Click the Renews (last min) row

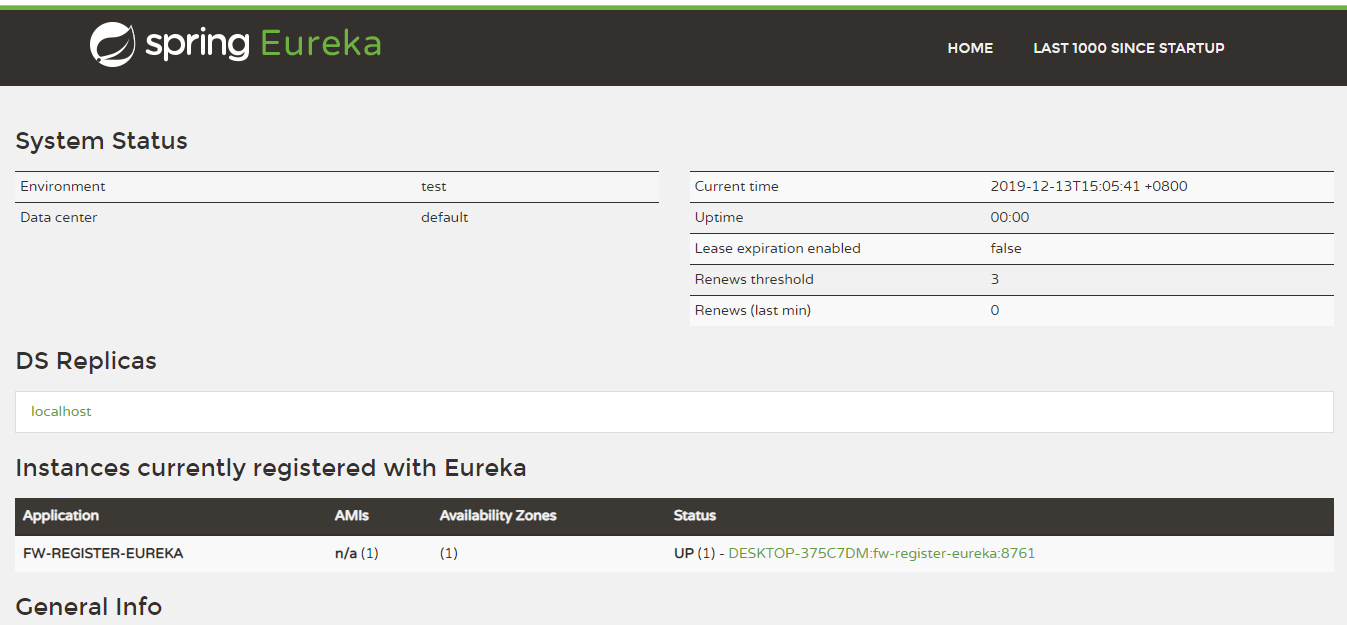click(x=994, y=310)
